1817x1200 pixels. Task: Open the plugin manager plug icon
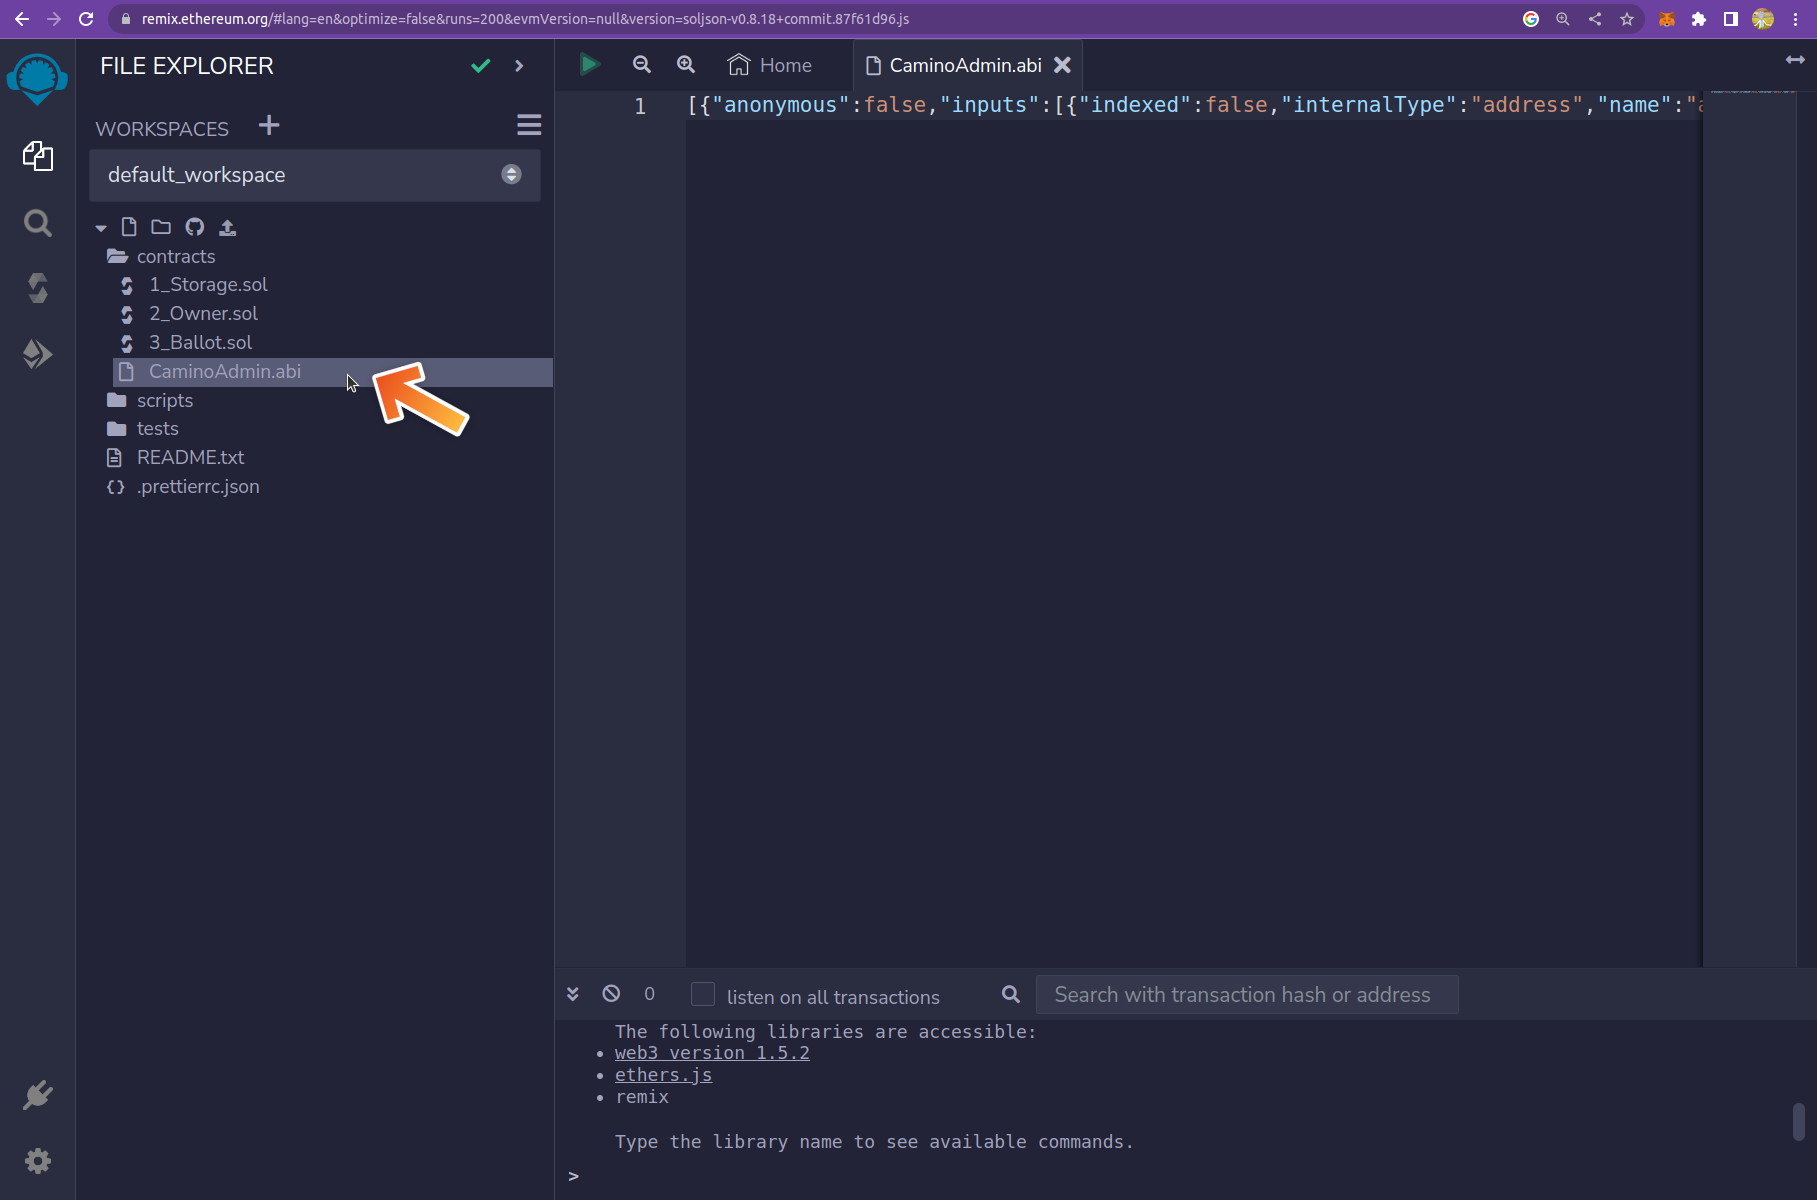[x=37, y=1095]
